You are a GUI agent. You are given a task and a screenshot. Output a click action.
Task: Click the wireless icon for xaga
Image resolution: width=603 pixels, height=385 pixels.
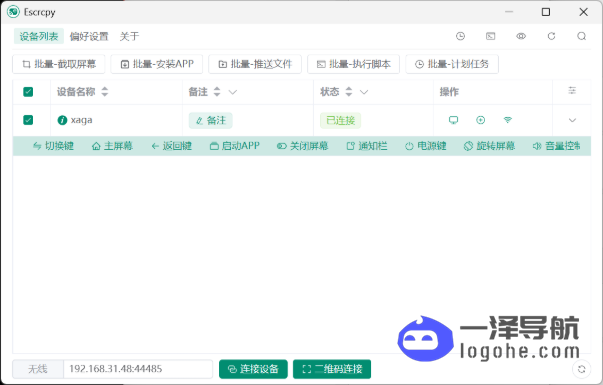coord(508,120)
